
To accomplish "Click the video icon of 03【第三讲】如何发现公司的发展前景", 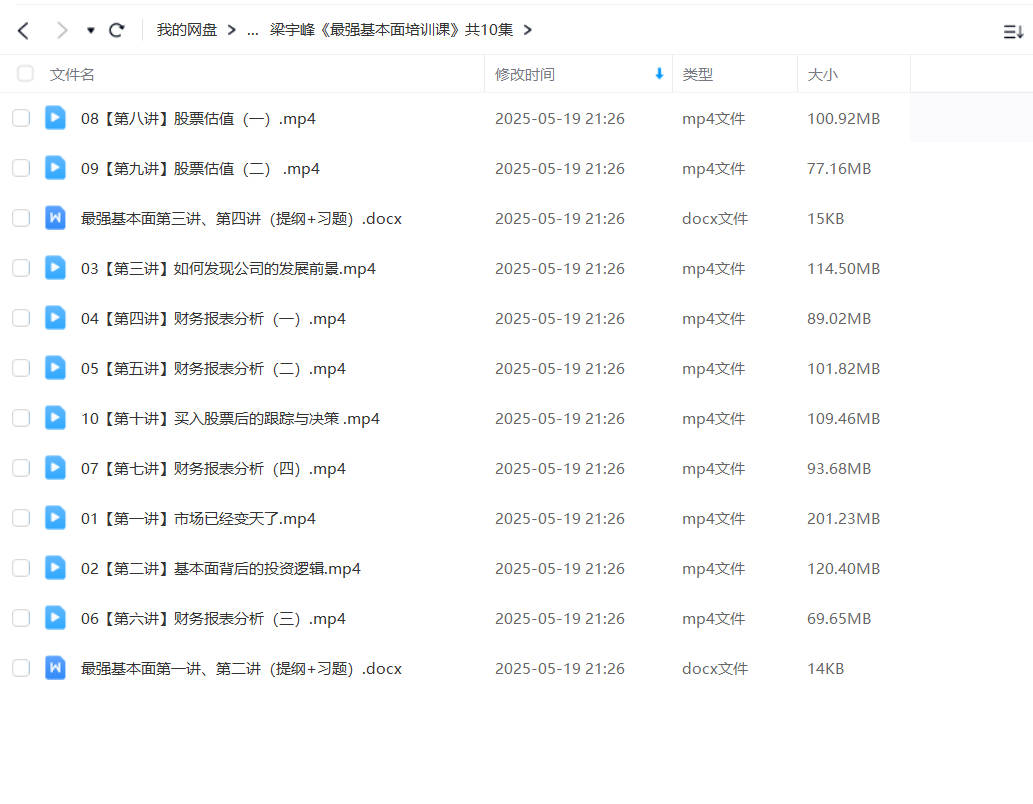I will coord(55,268).
